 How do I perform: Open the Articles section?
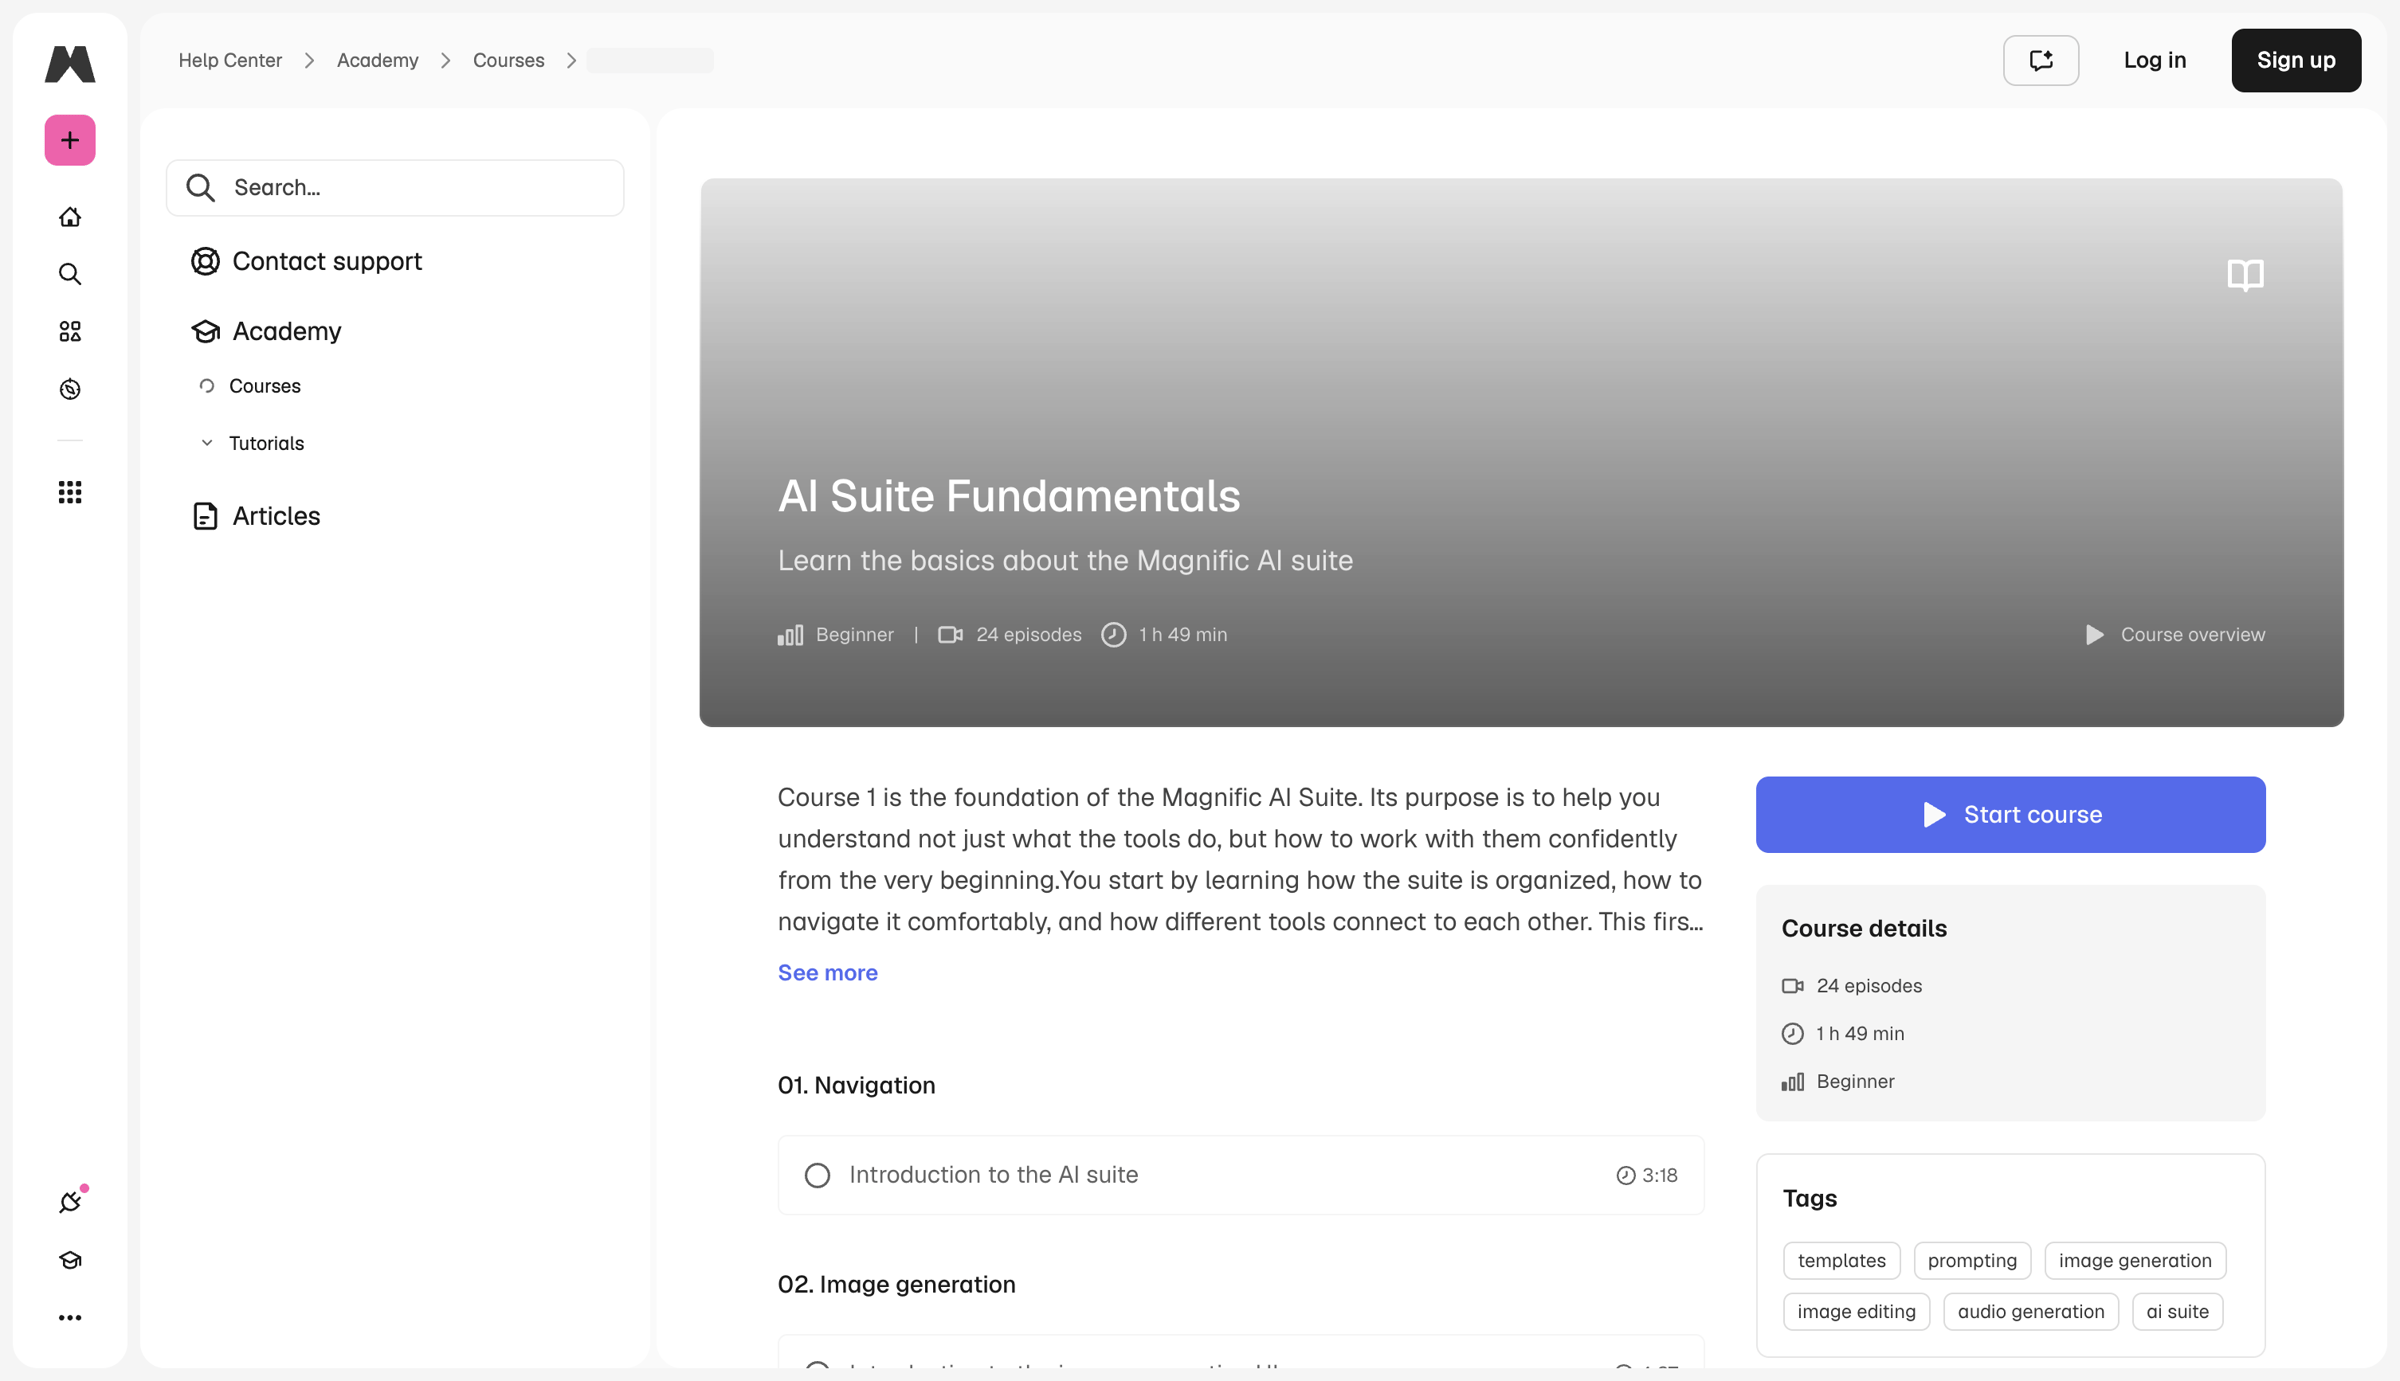pyautogui.click(x=276, y=516)
